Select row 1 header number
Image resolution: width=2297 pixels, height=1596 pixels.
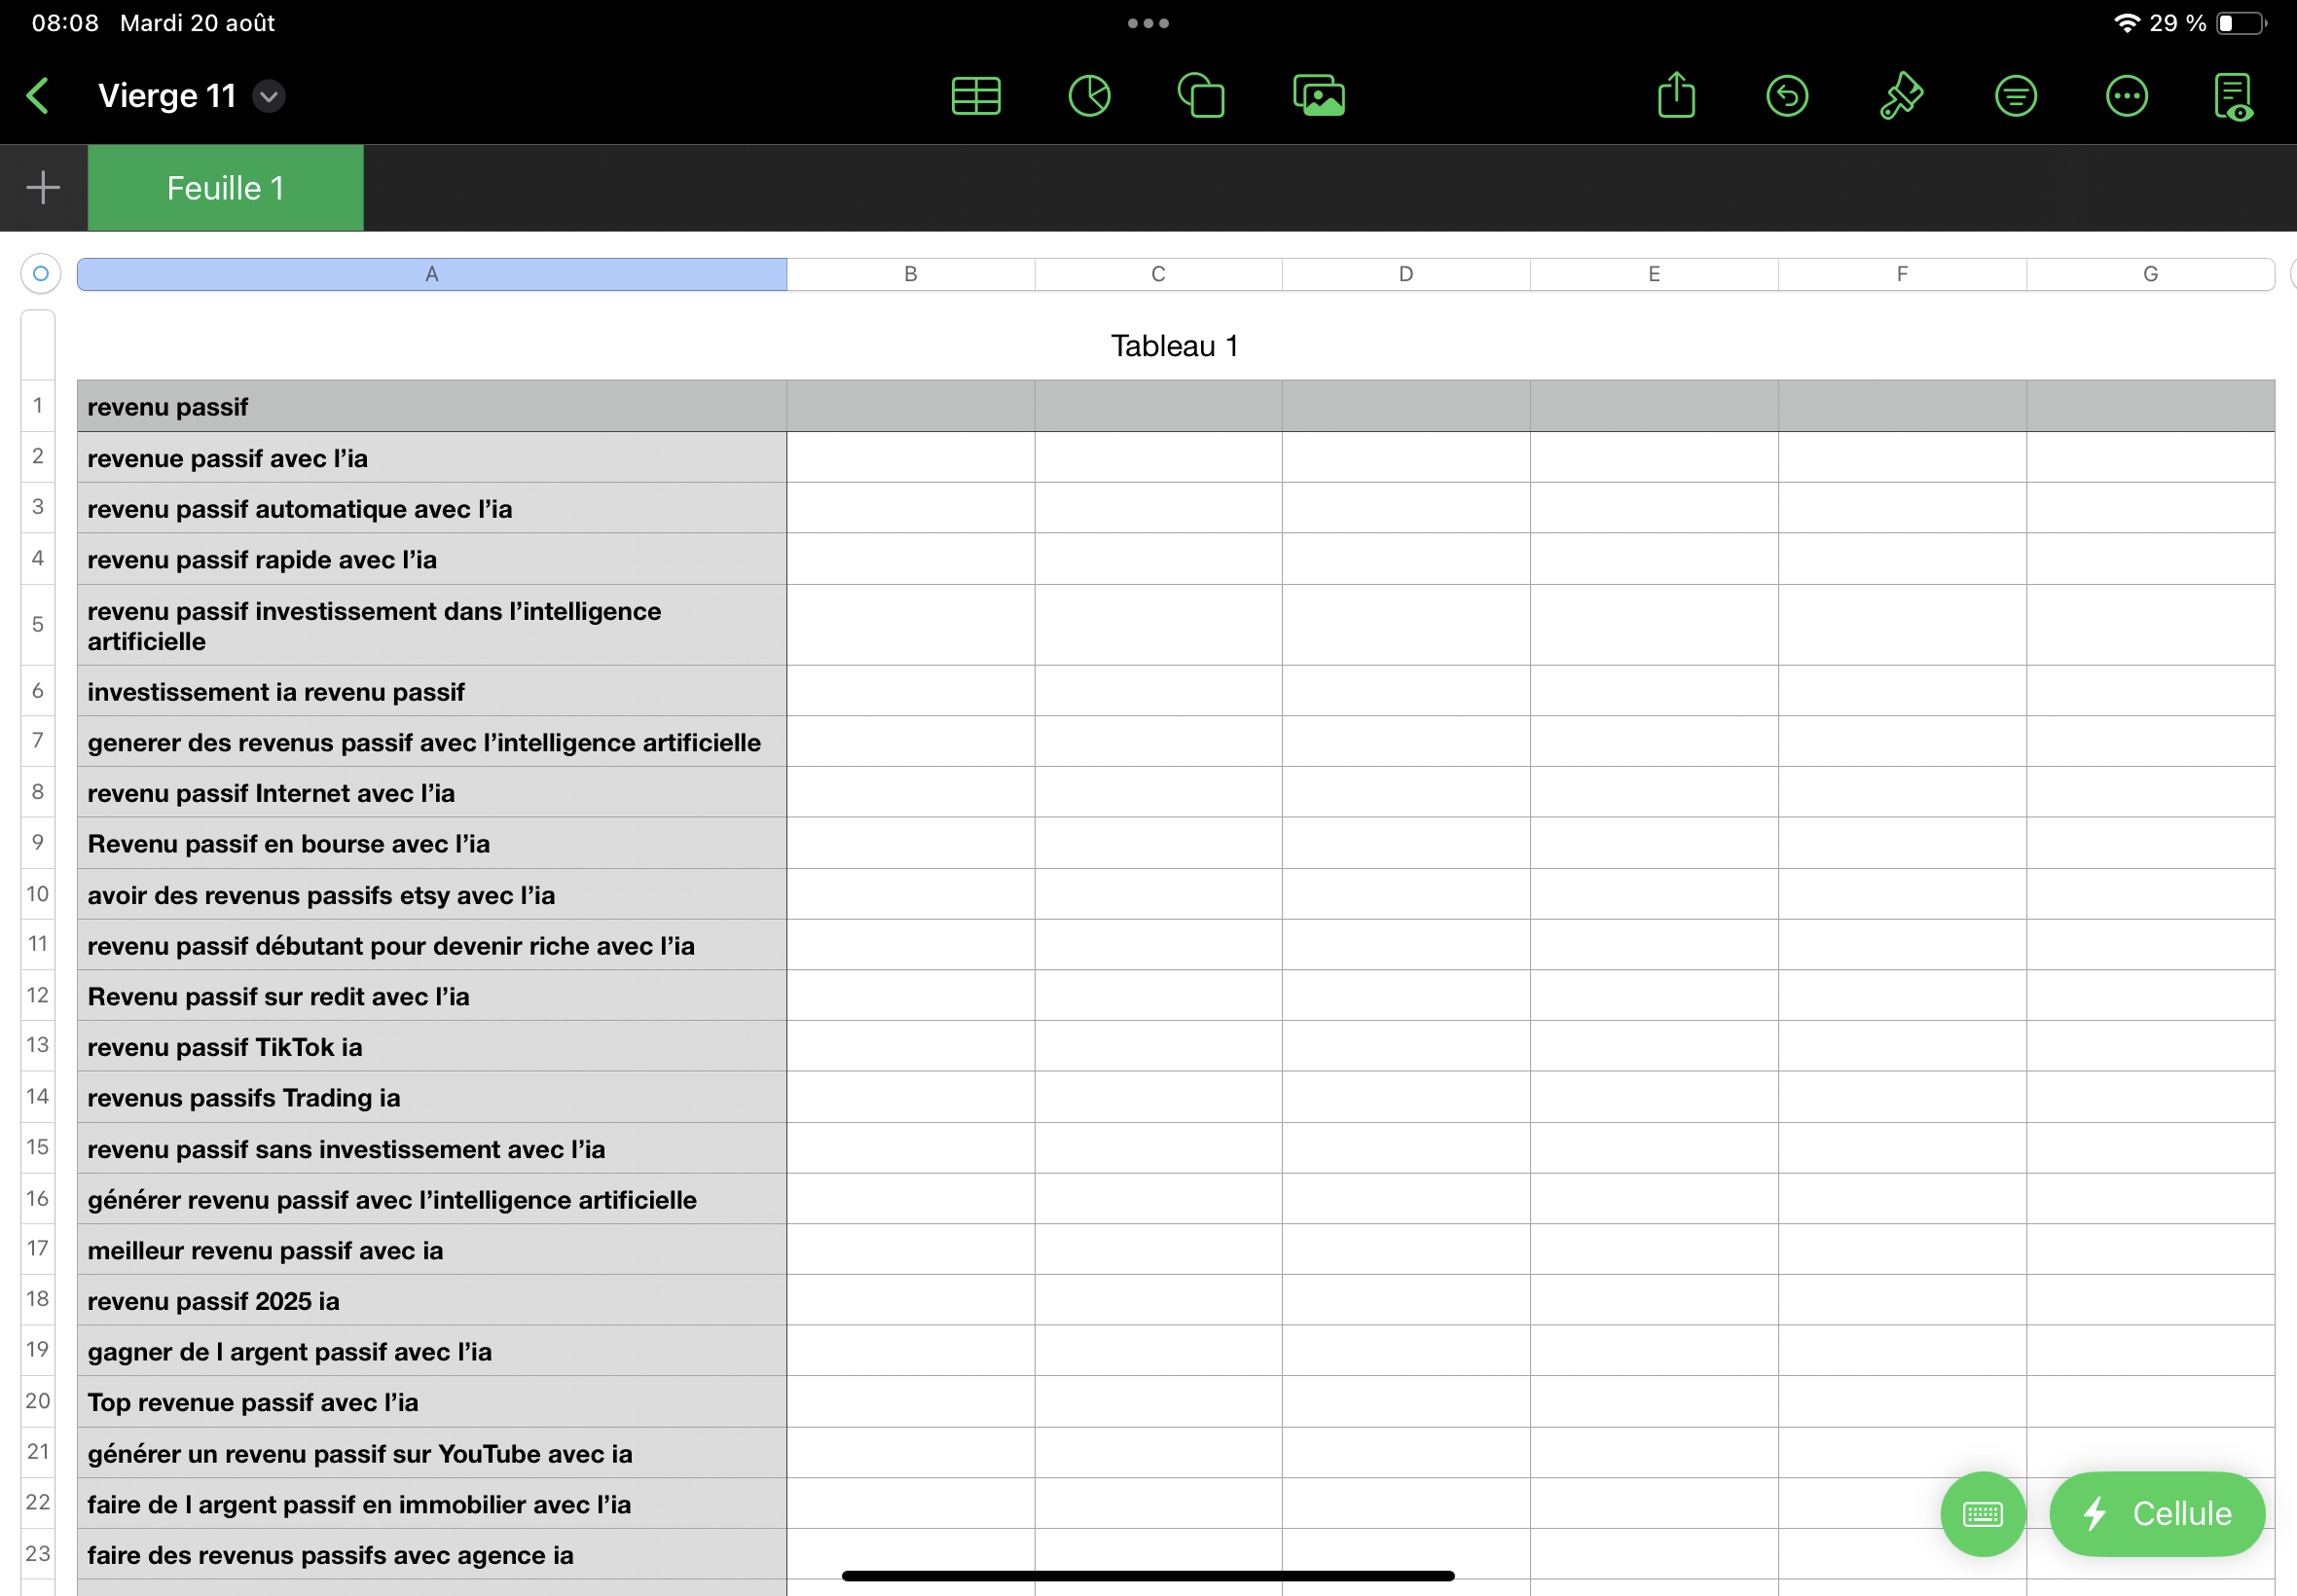pyautogui.click(x=38, y=405)
